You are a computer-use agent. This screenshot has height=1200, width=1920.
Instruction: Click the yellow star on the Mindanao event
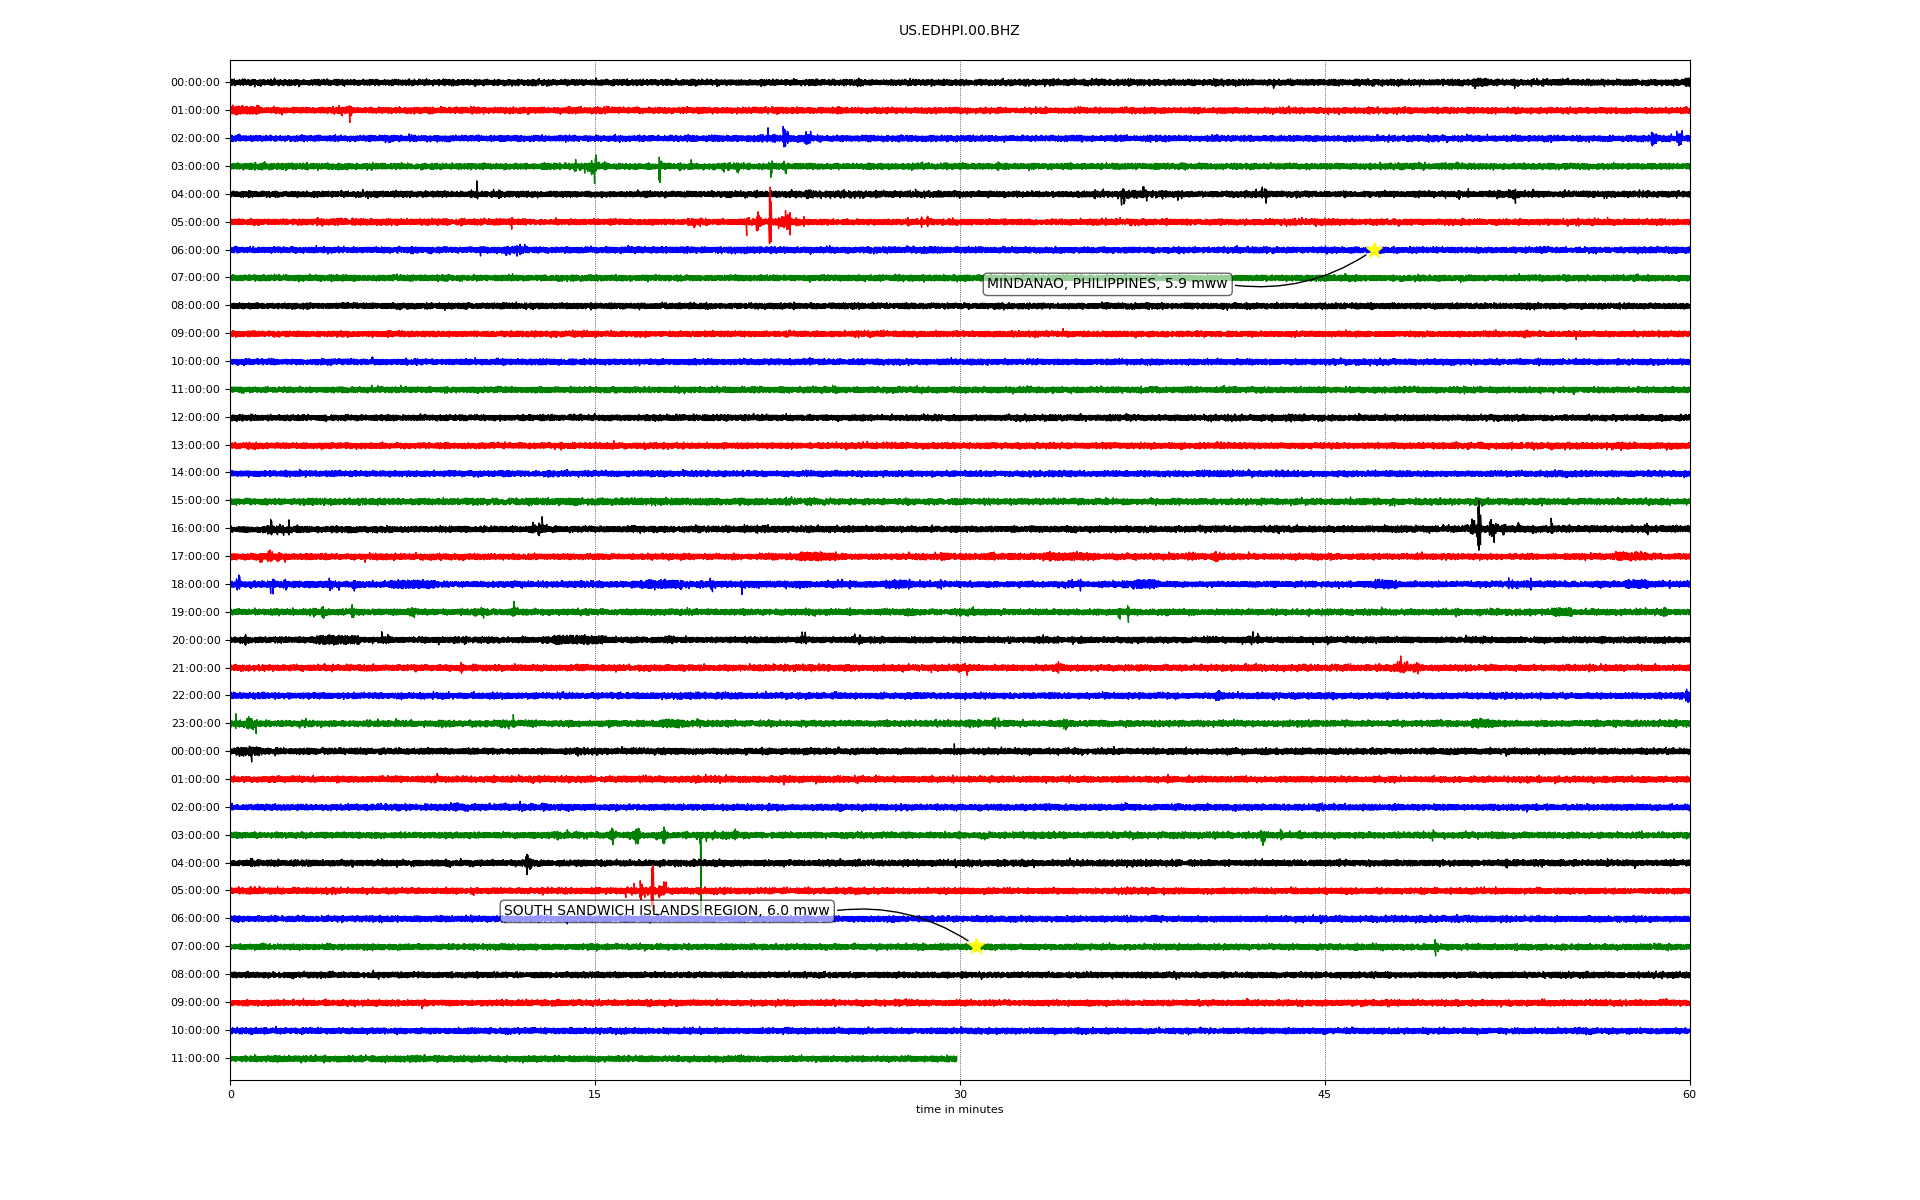1373,250
